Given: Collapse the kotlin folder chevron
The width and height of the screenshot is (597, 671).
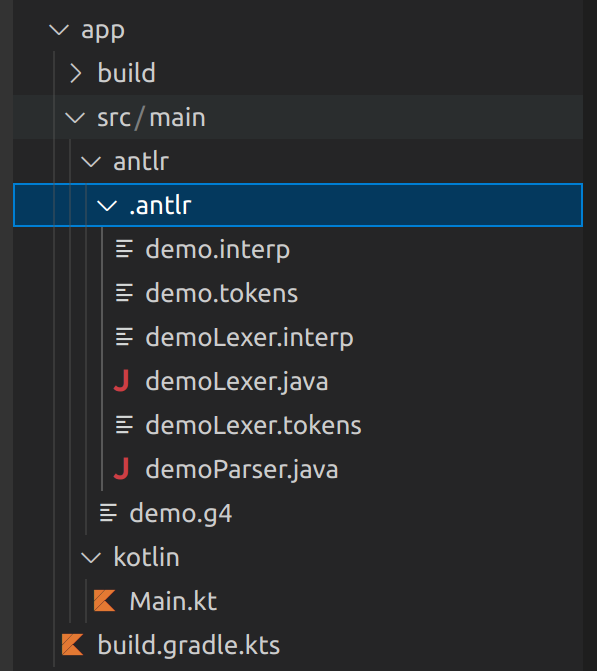Looking at the screenshot, I should click(x=91, y=558).
